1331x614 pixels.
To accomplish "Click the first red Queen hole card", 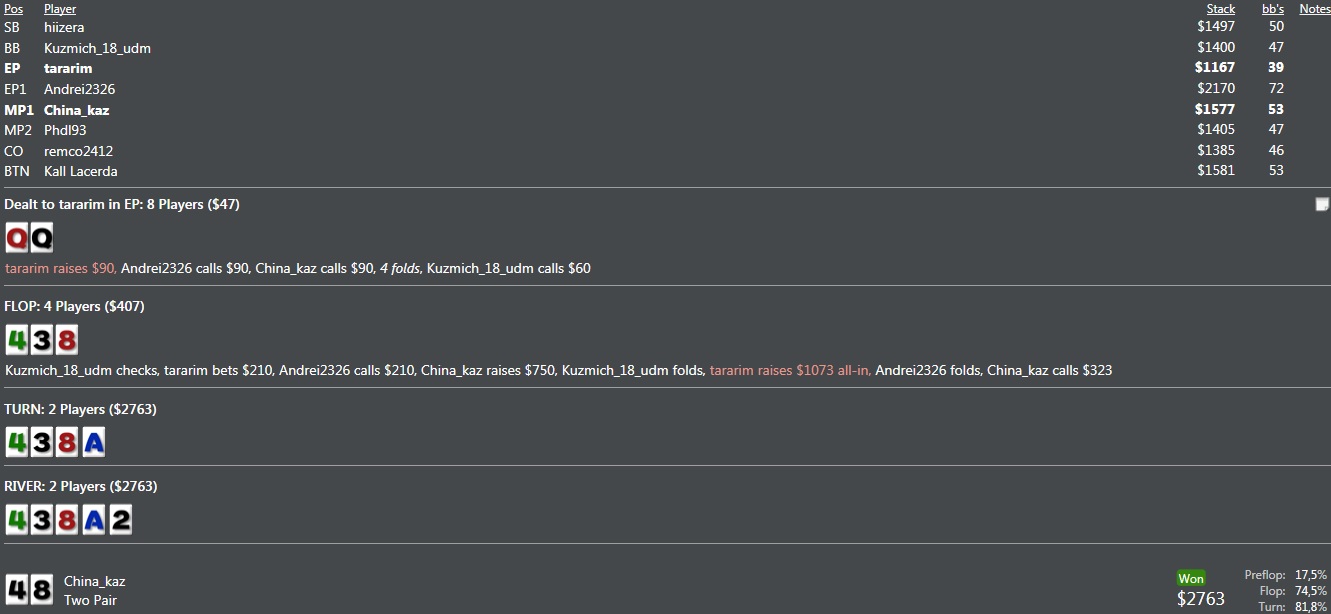I will (x=17, y=238).
